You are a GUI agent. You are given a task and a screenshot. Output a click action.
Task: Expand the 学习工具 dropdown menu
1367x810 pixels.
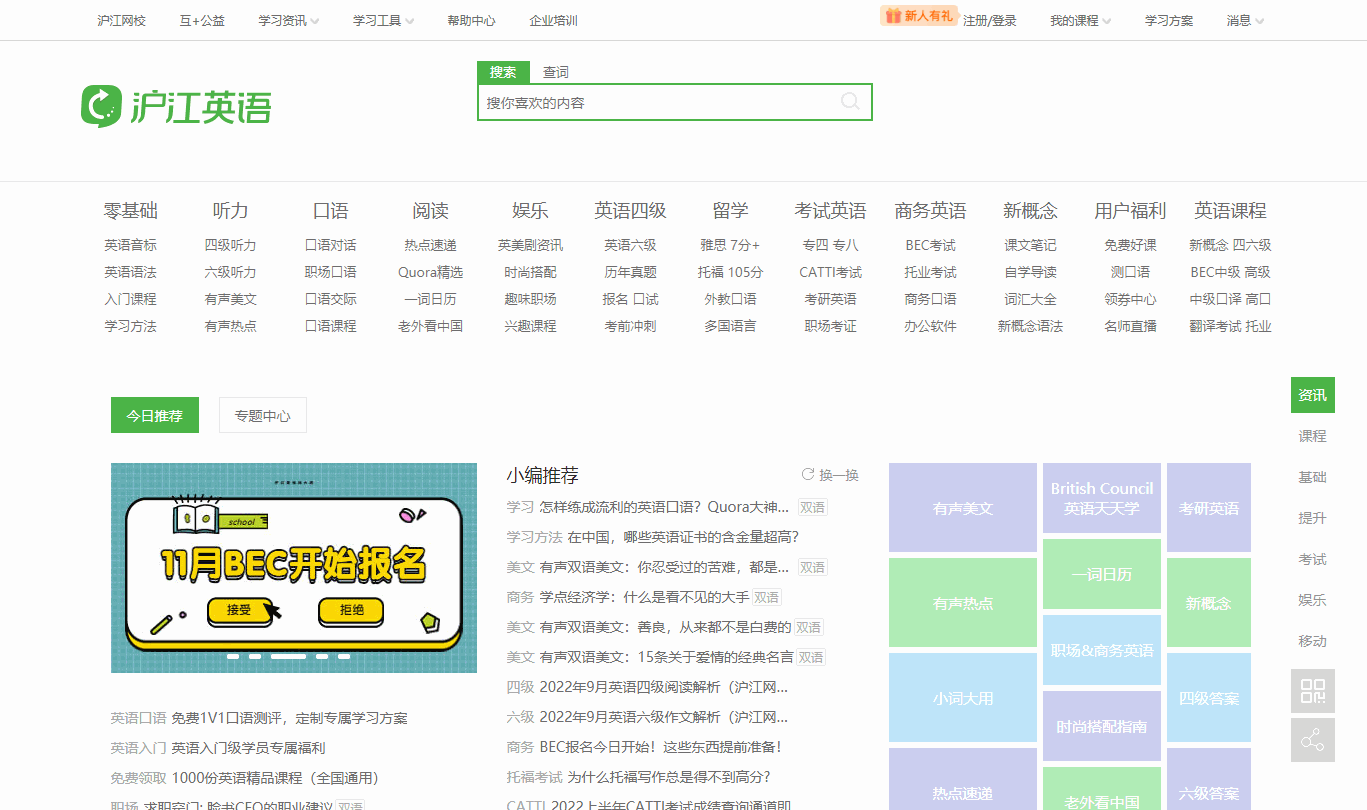coord(384,20)
